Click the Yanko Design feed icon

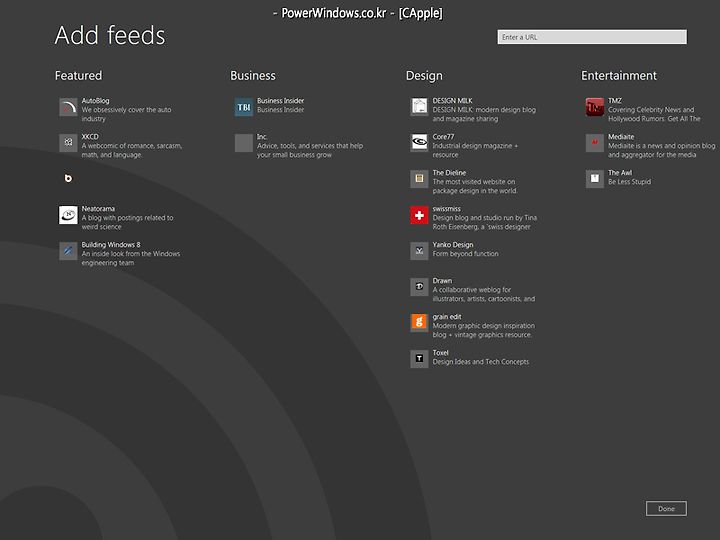[x=419, y=251]
